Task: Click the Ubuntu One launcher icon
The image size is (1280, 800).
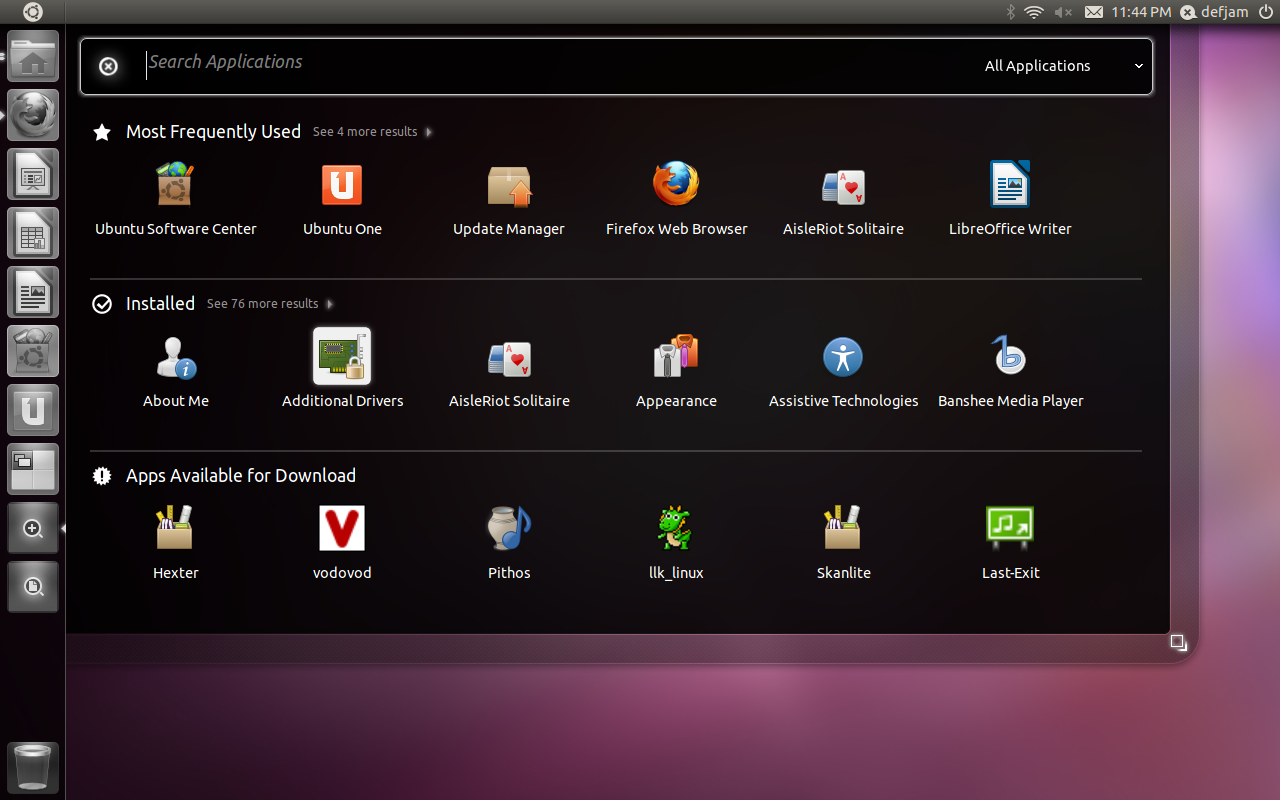Action: pos(33,410)
